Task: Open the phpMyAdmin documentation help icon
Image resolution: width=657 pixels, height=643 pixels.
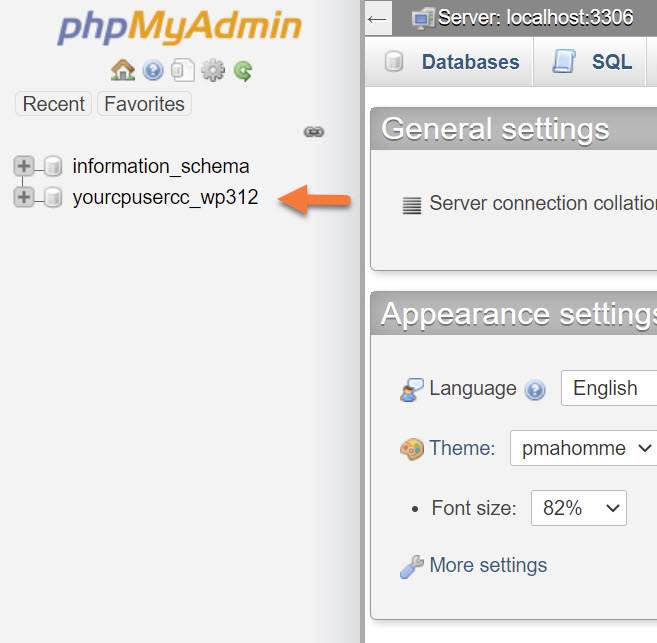Action: point(152,70)
